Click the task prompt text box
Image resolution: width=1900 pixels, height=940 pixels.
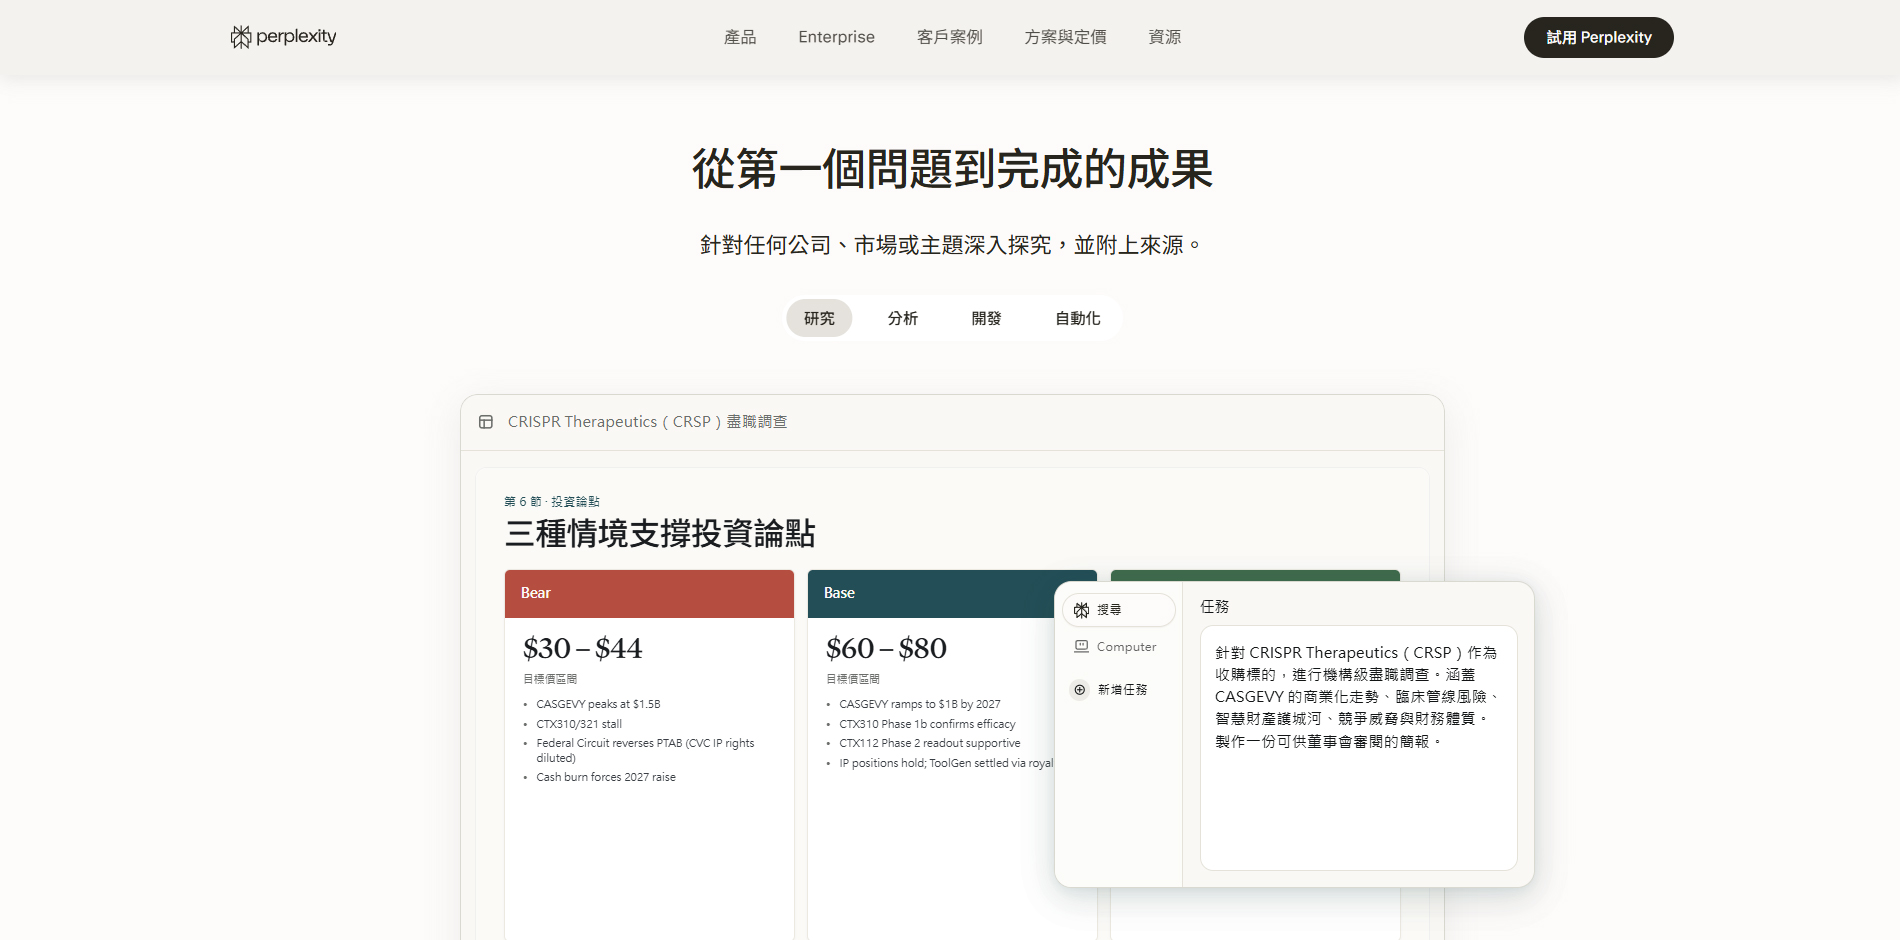coord(1359,748)
